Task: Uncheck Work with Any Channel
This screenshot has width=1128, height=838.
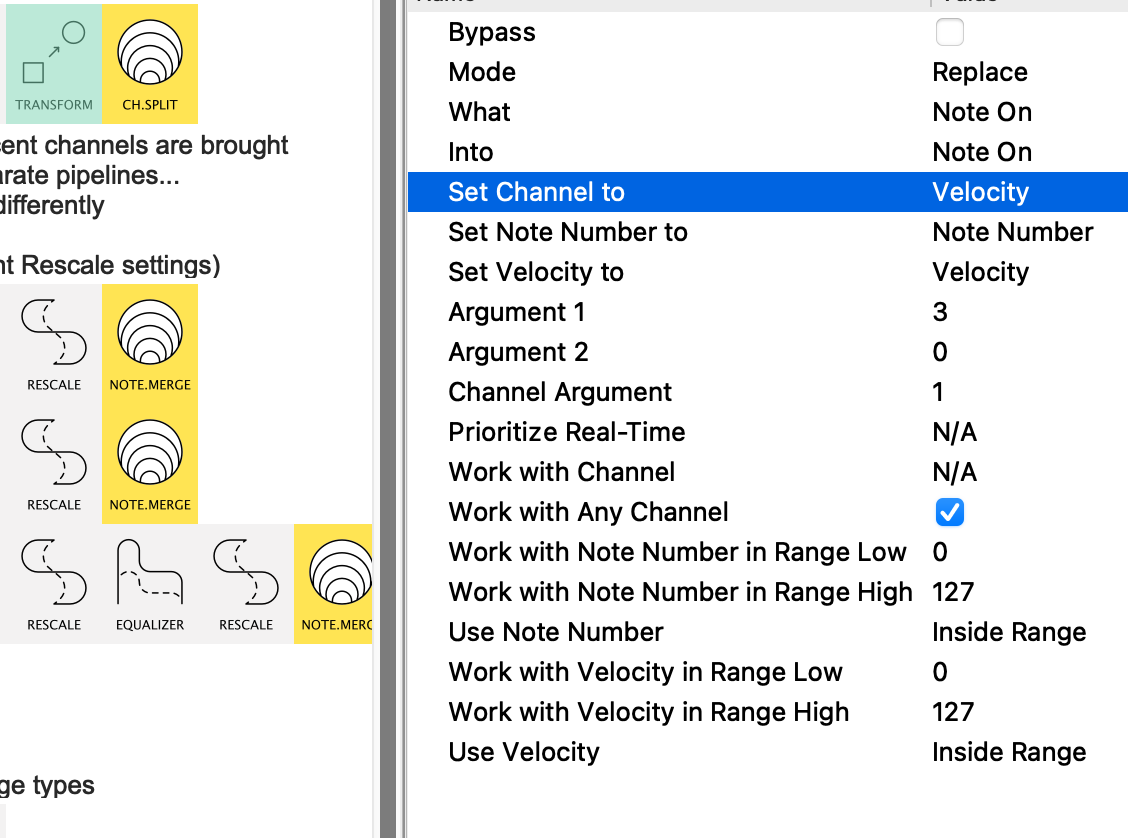Action: (x=949, y=512)
